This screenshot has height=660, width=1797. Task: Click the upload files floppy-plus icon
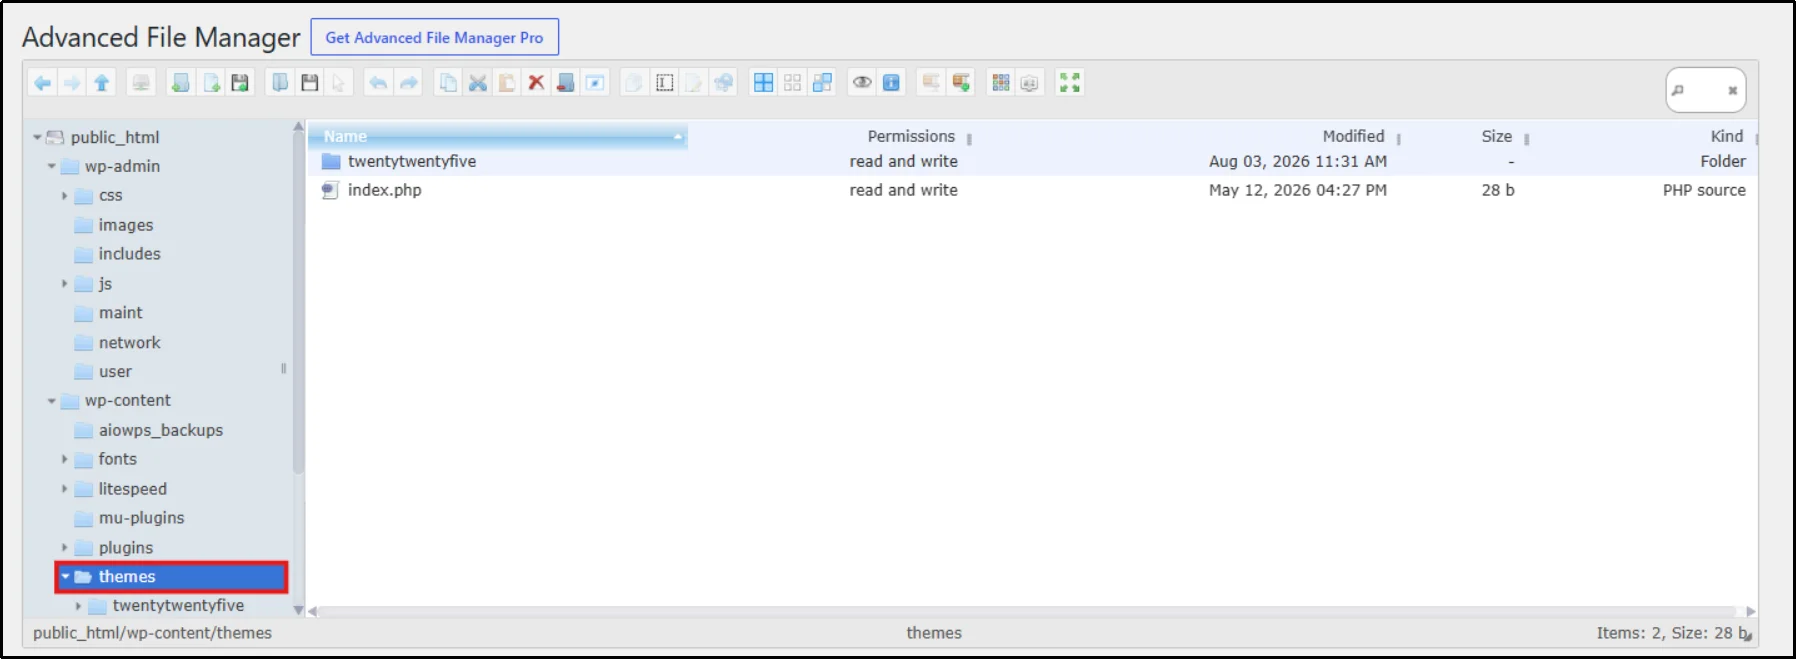point(240,83)
